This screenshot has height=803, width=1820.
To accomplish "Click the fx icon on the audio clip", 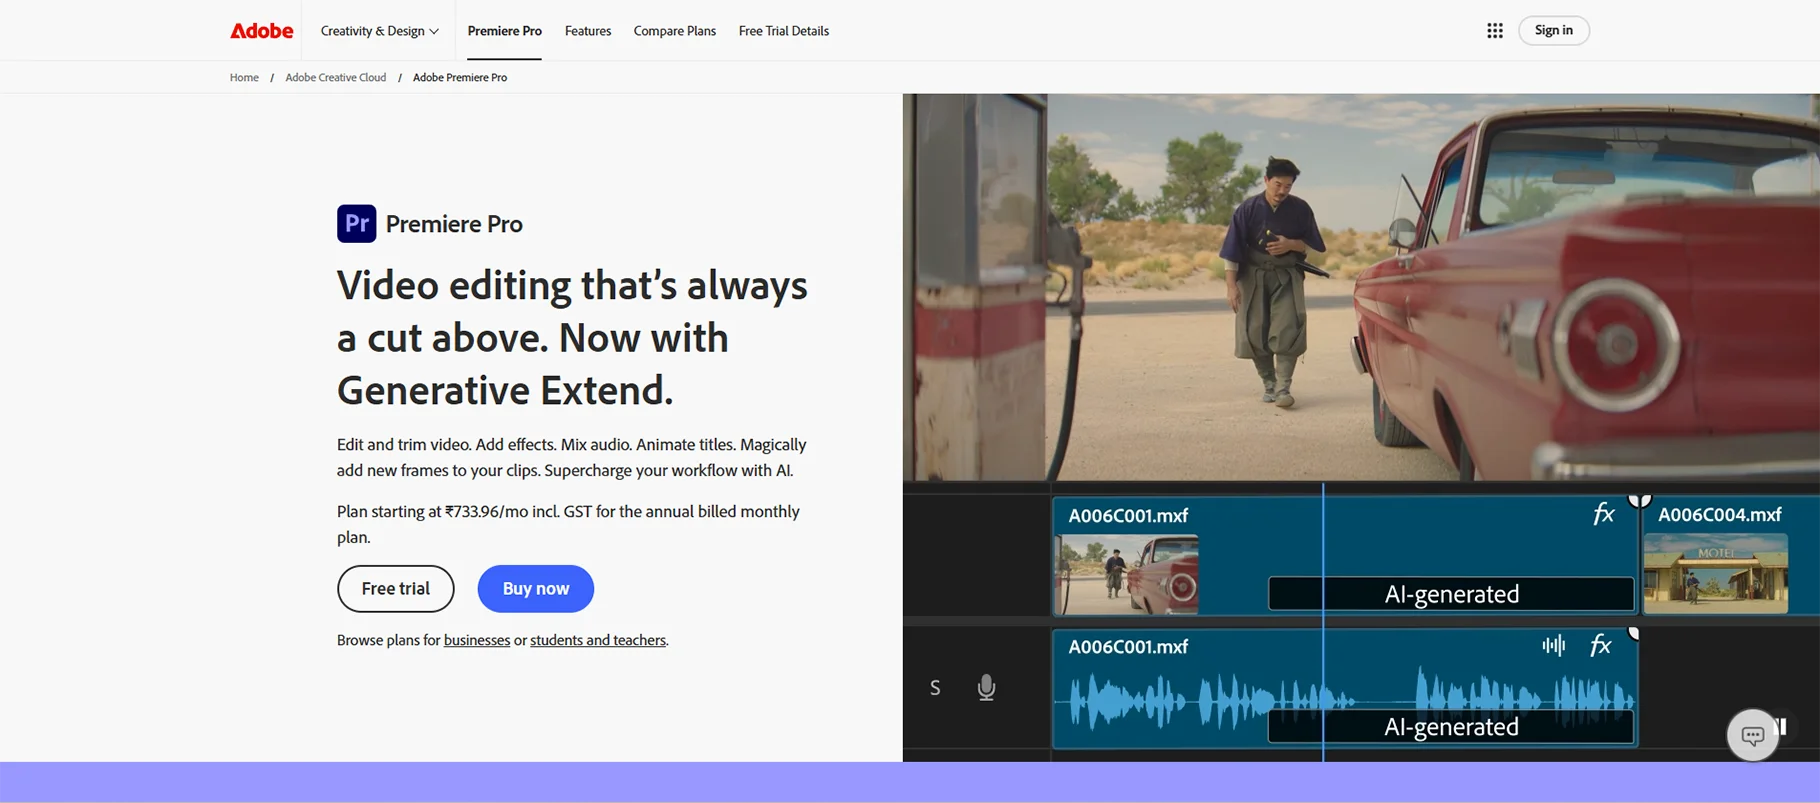I will [1600, 646].
